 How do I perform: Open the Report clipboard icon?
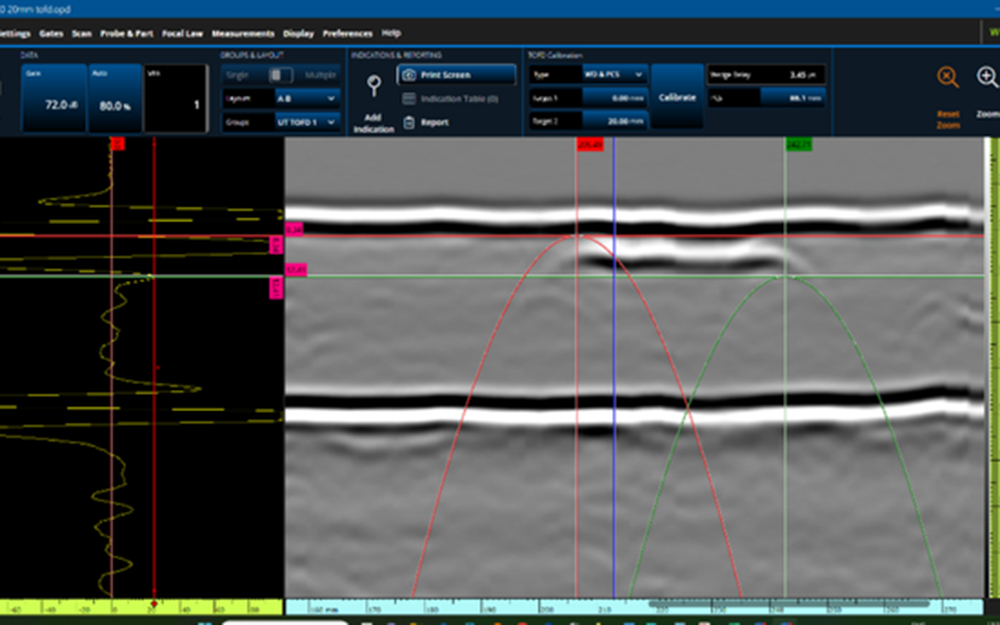coord(408,122)
